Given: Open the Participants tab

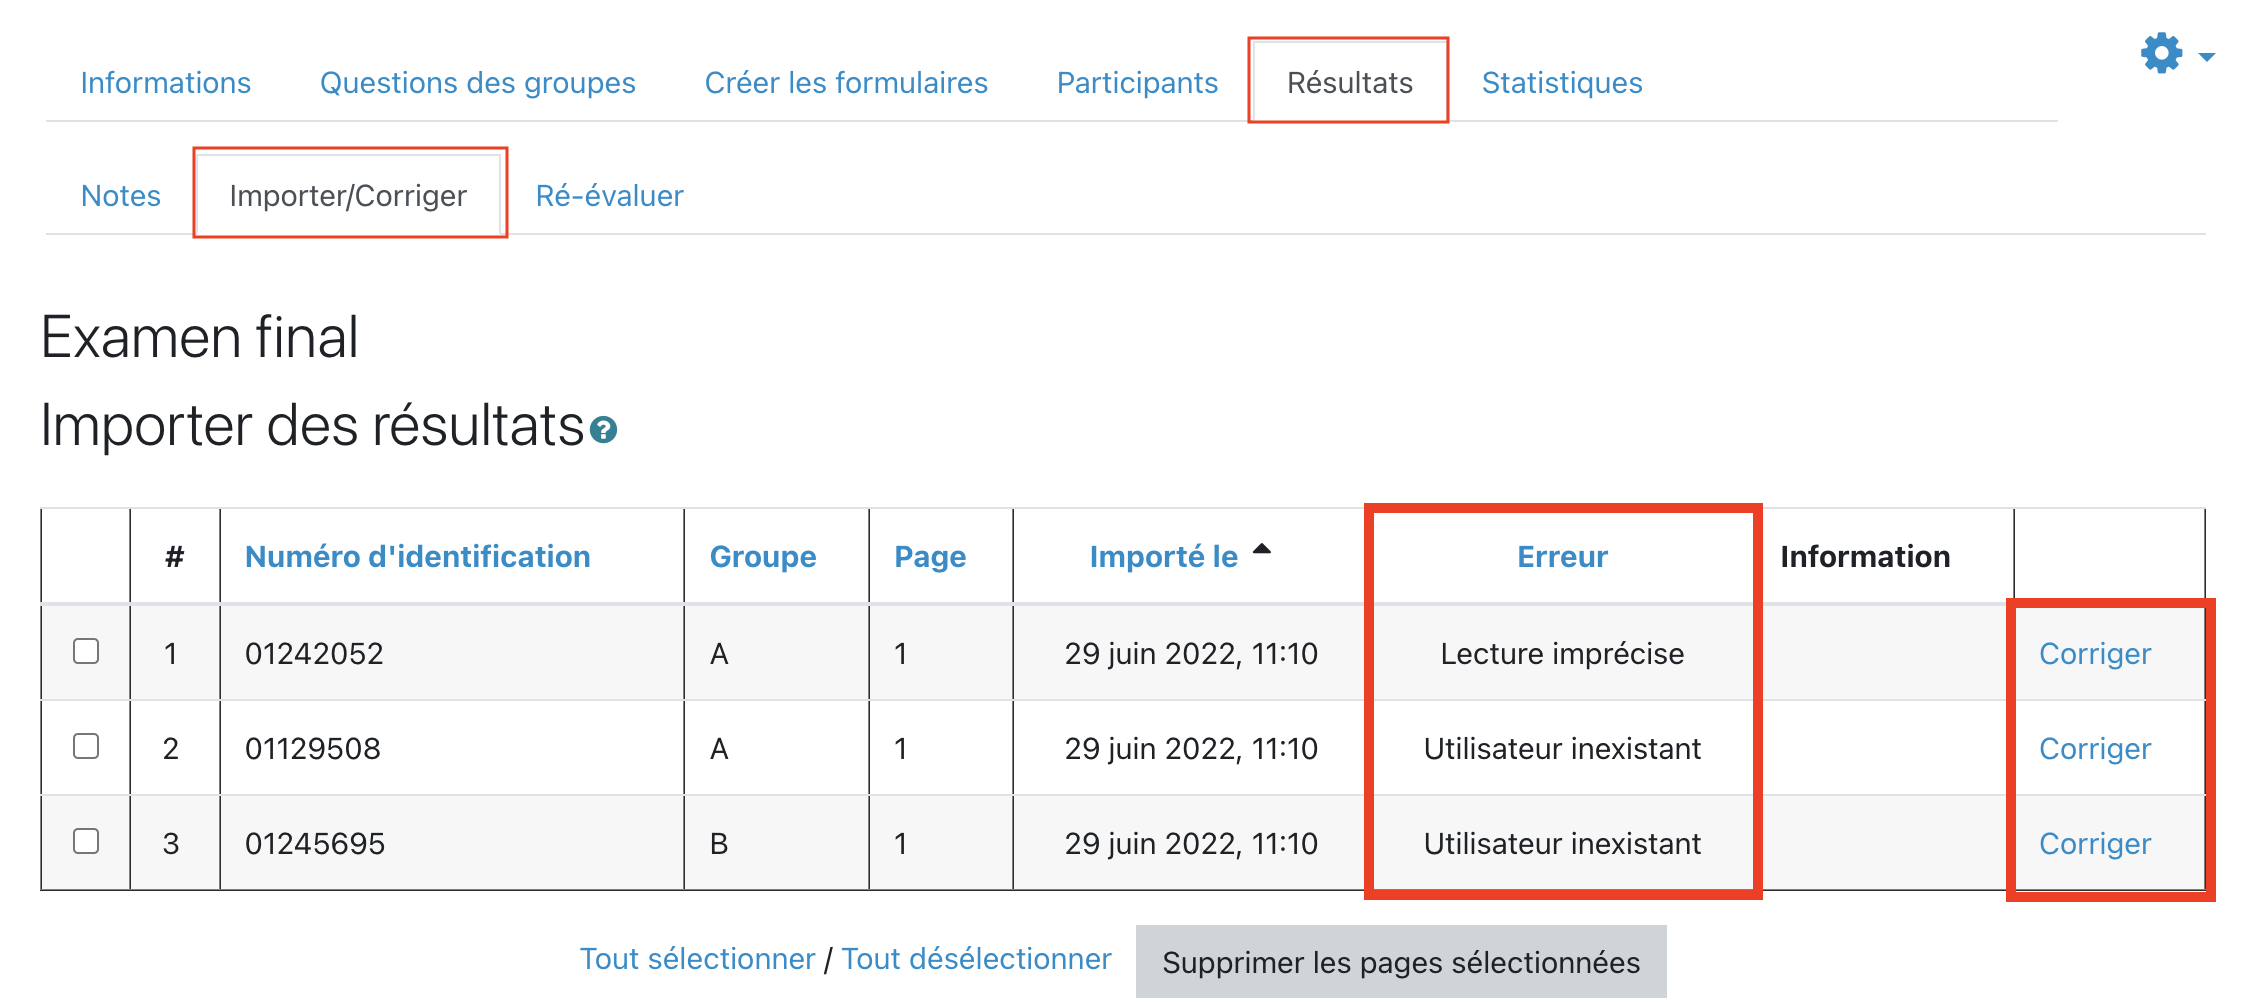Looking at the screenshot, I should [x=1137, y=83].
